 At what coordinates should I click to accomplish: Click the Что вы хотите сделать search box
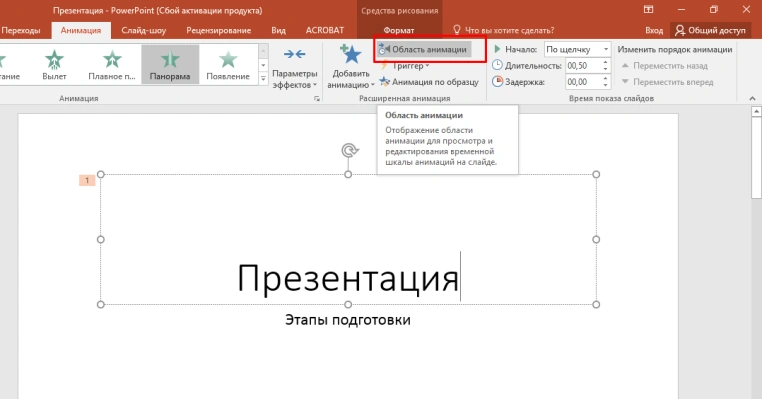click(503, 30)
